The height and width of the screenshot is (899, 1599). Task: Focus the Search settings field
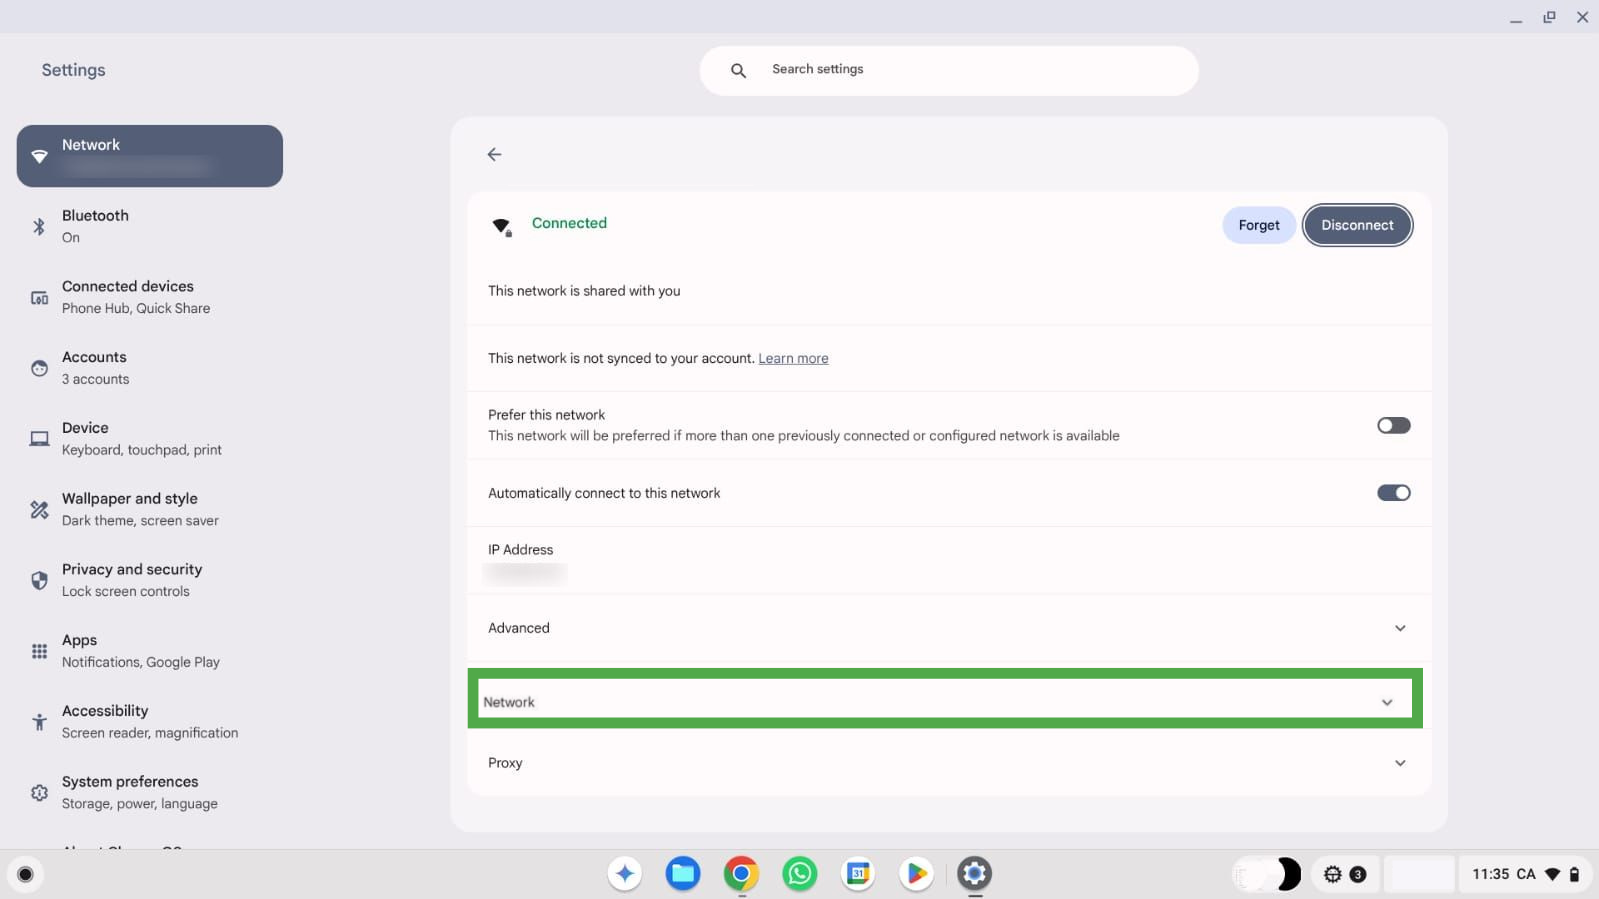[x=949, y=70]
